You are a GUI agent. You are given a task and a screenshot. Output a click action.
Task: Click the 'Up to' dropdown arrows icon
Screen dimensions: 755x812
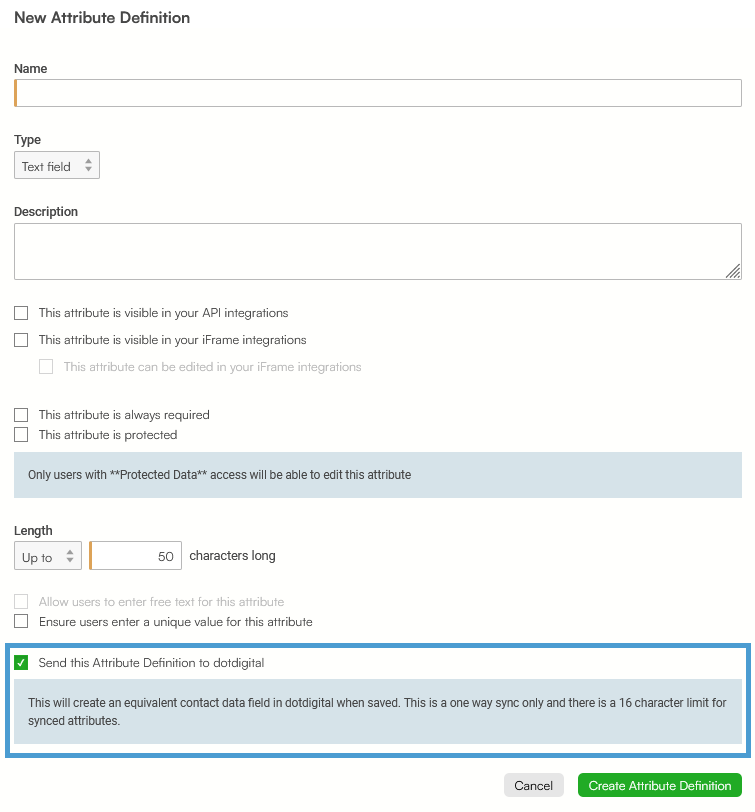(70, 556)
